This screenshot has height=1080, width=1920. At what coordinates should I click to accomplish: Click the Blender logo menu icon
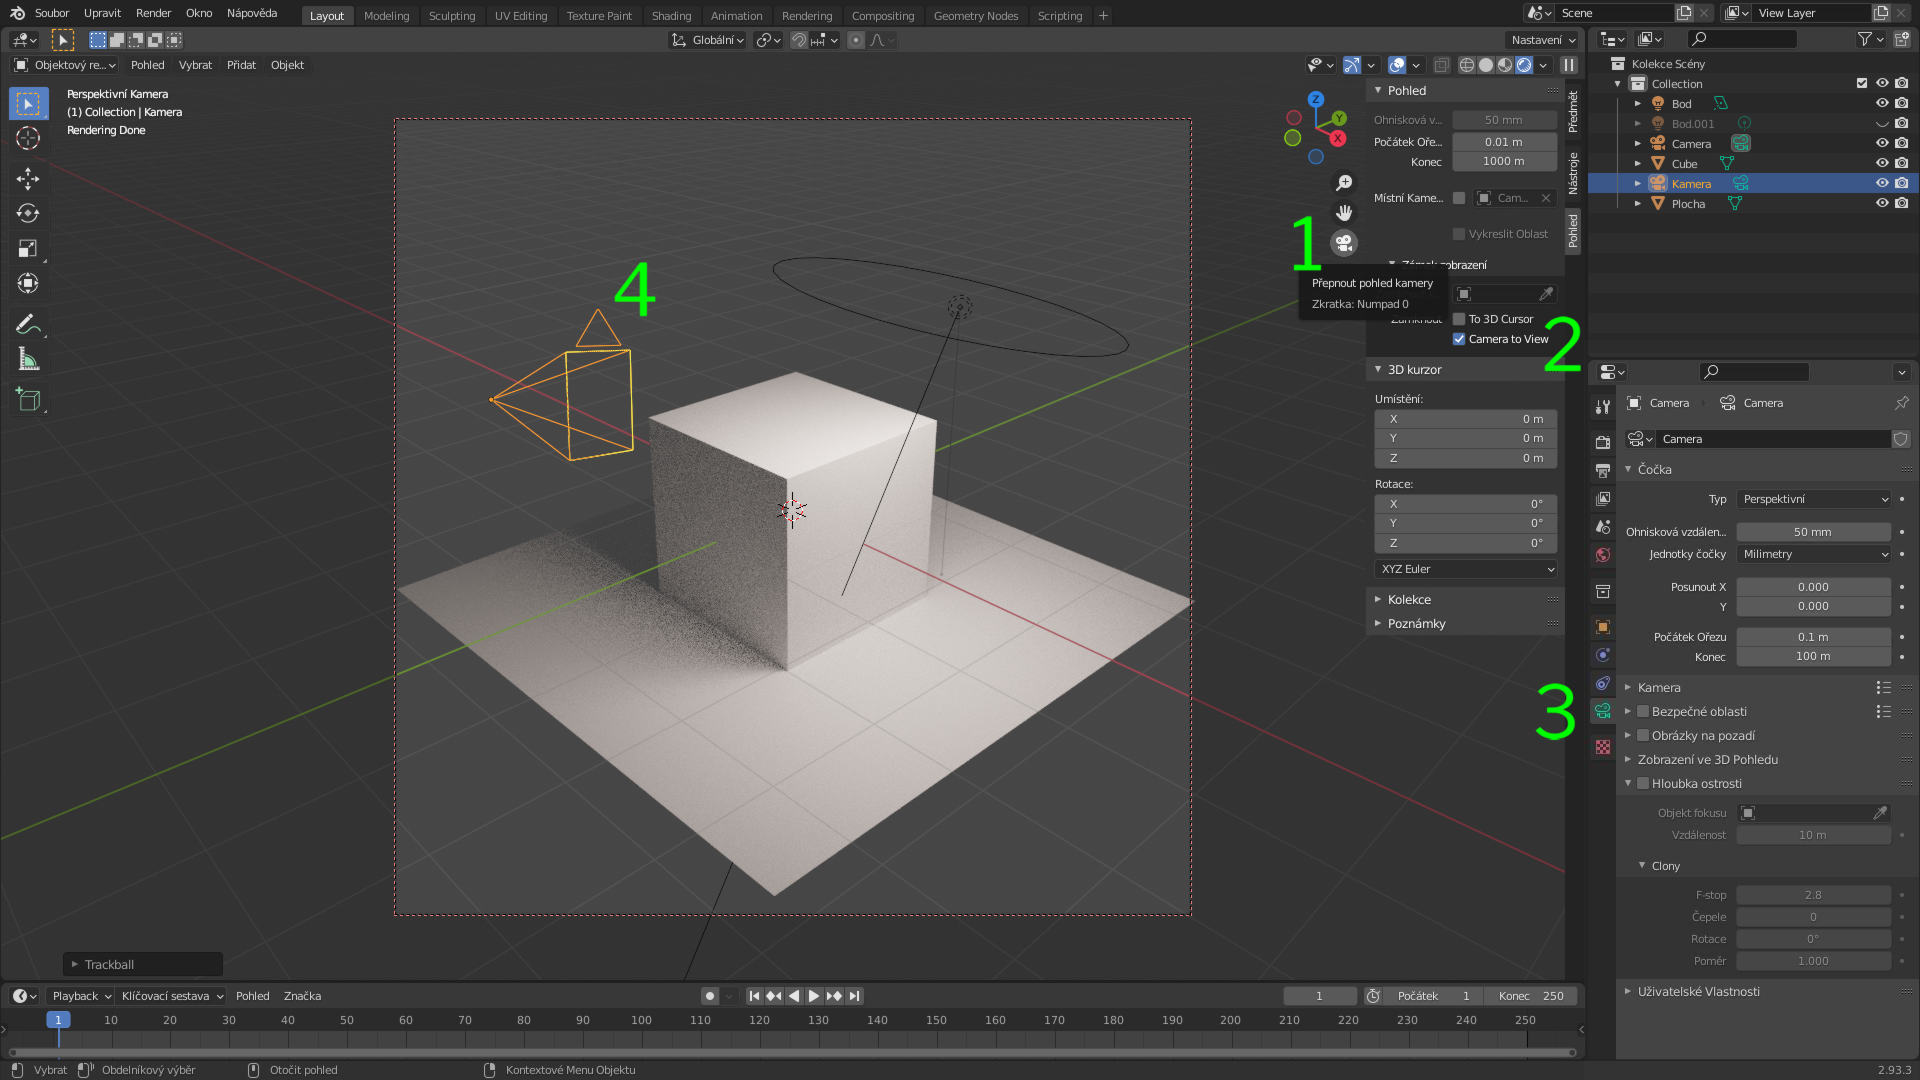click(17, 13)
